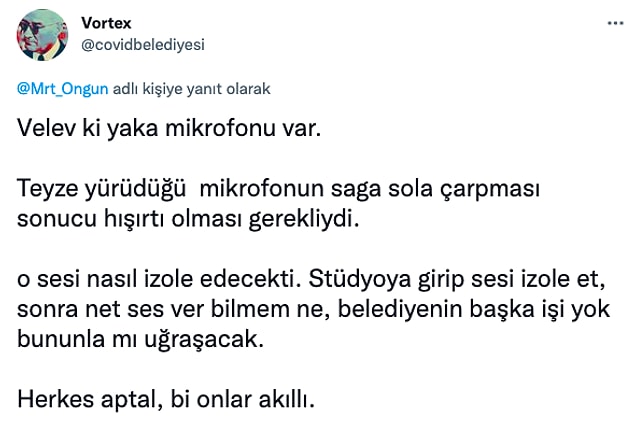Open the tweet's more options menu
Screen dimensions: 635x423
point(615,23)
